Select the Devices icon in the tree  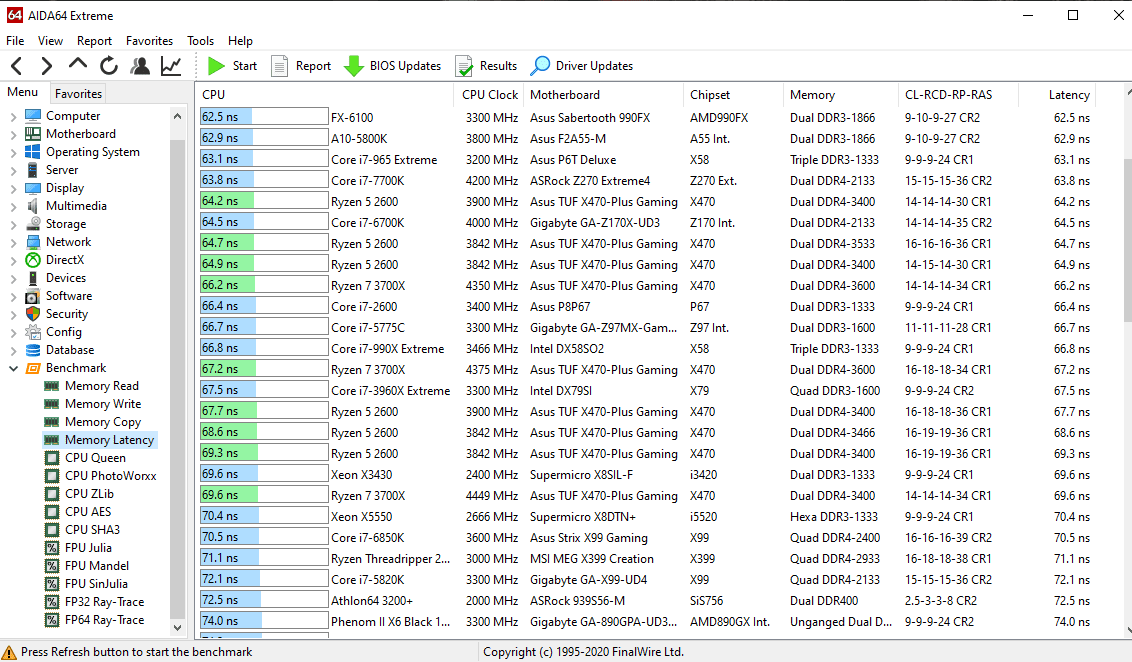pyautogui.click(x=32, y=278)
